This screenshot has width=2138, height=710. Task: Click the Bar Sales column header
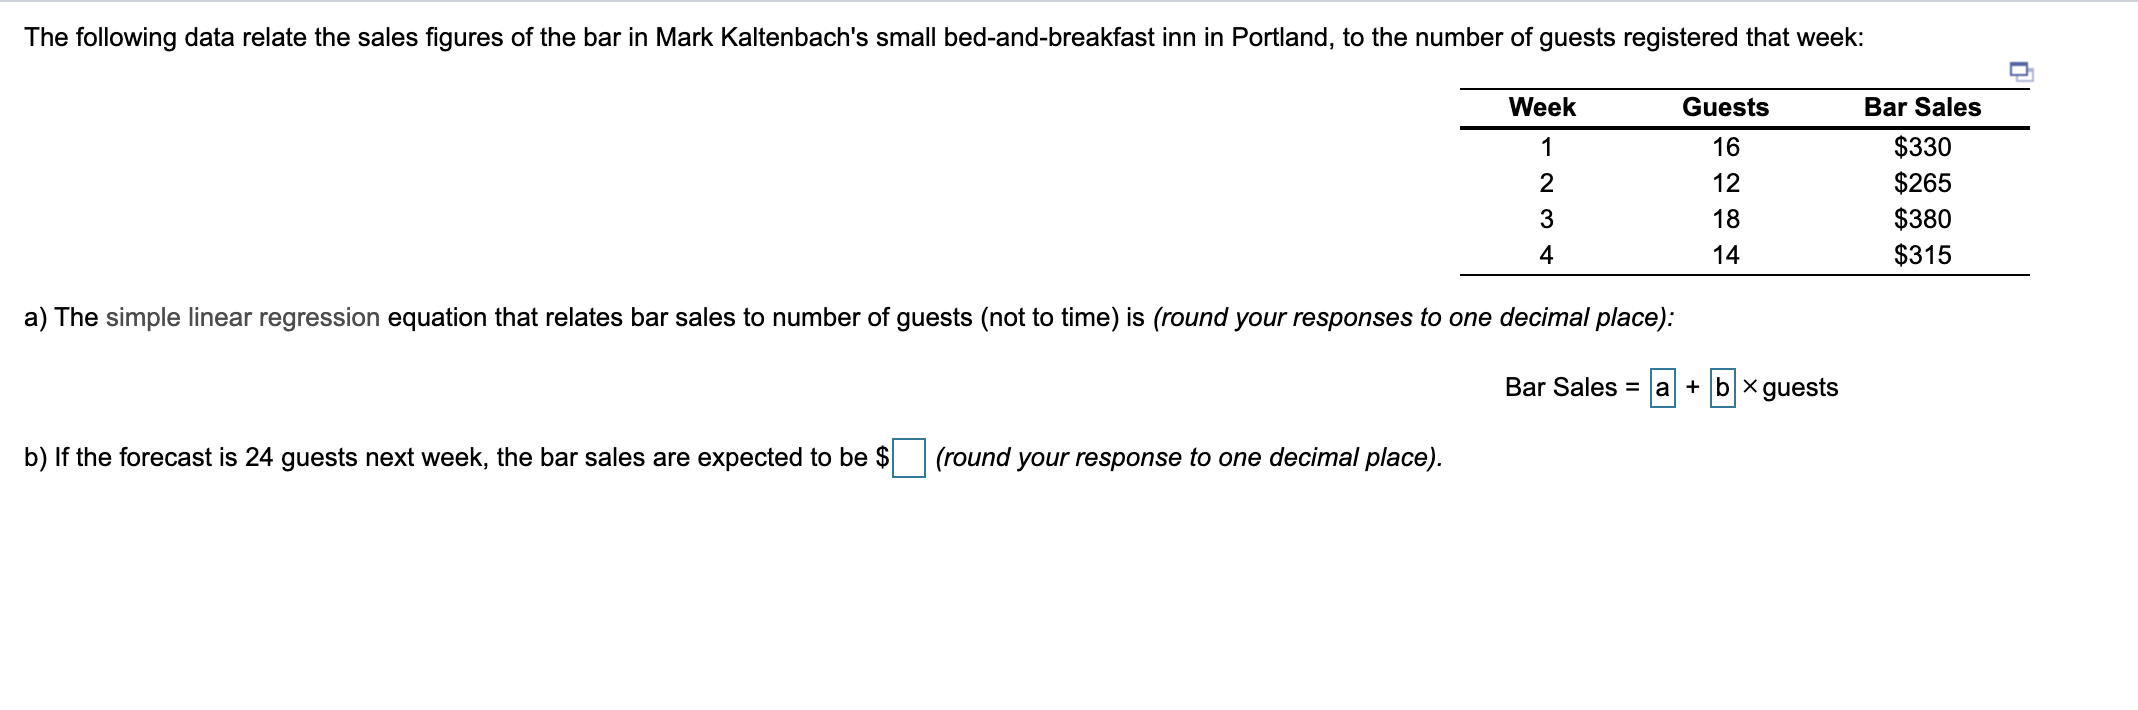(1921, 107)
